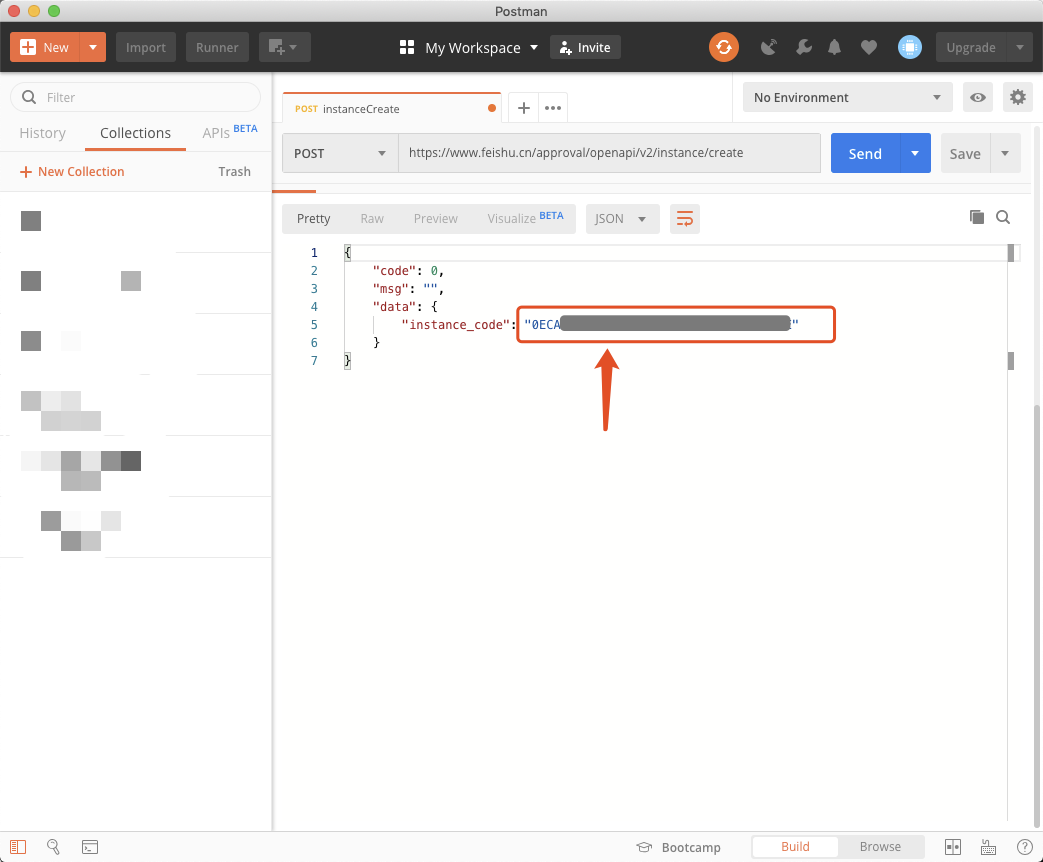This screenshot has width=1043, height=862.
Task: Switch to Browse mode
Action: (x=880, y=847)
